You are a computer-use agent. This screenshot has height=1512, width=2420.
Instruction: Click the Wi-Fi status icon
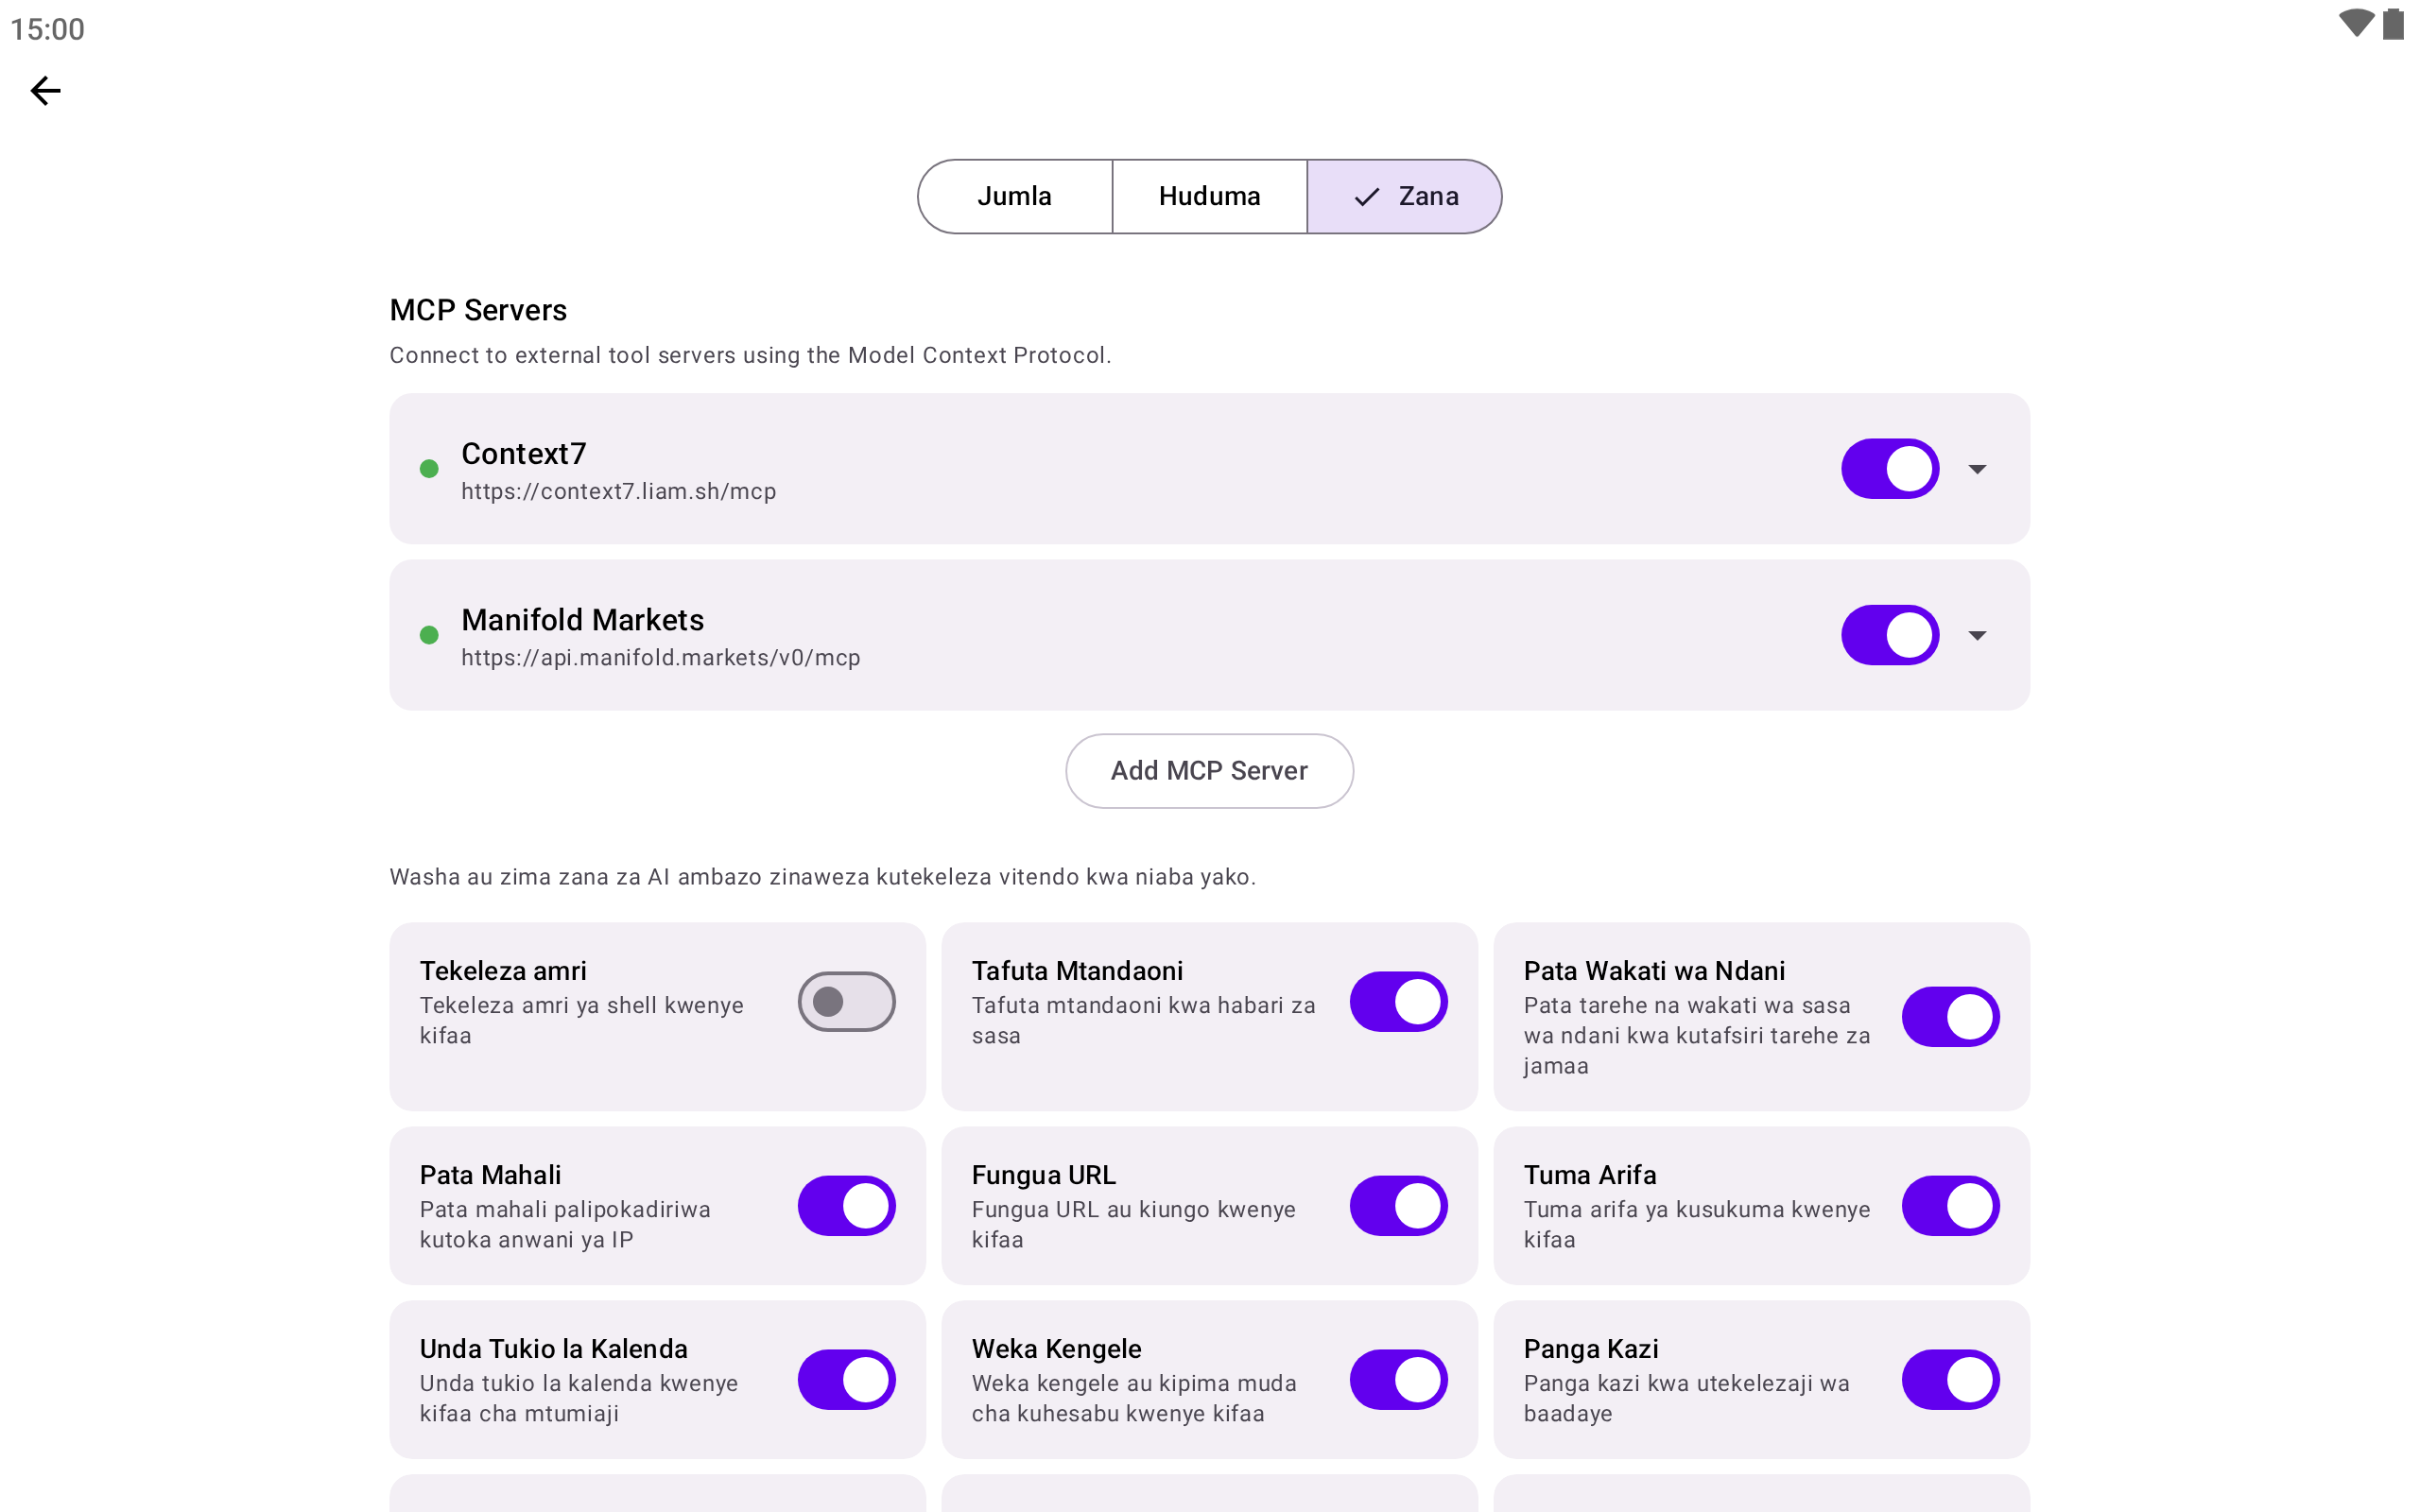click(x=2355, y=23)
